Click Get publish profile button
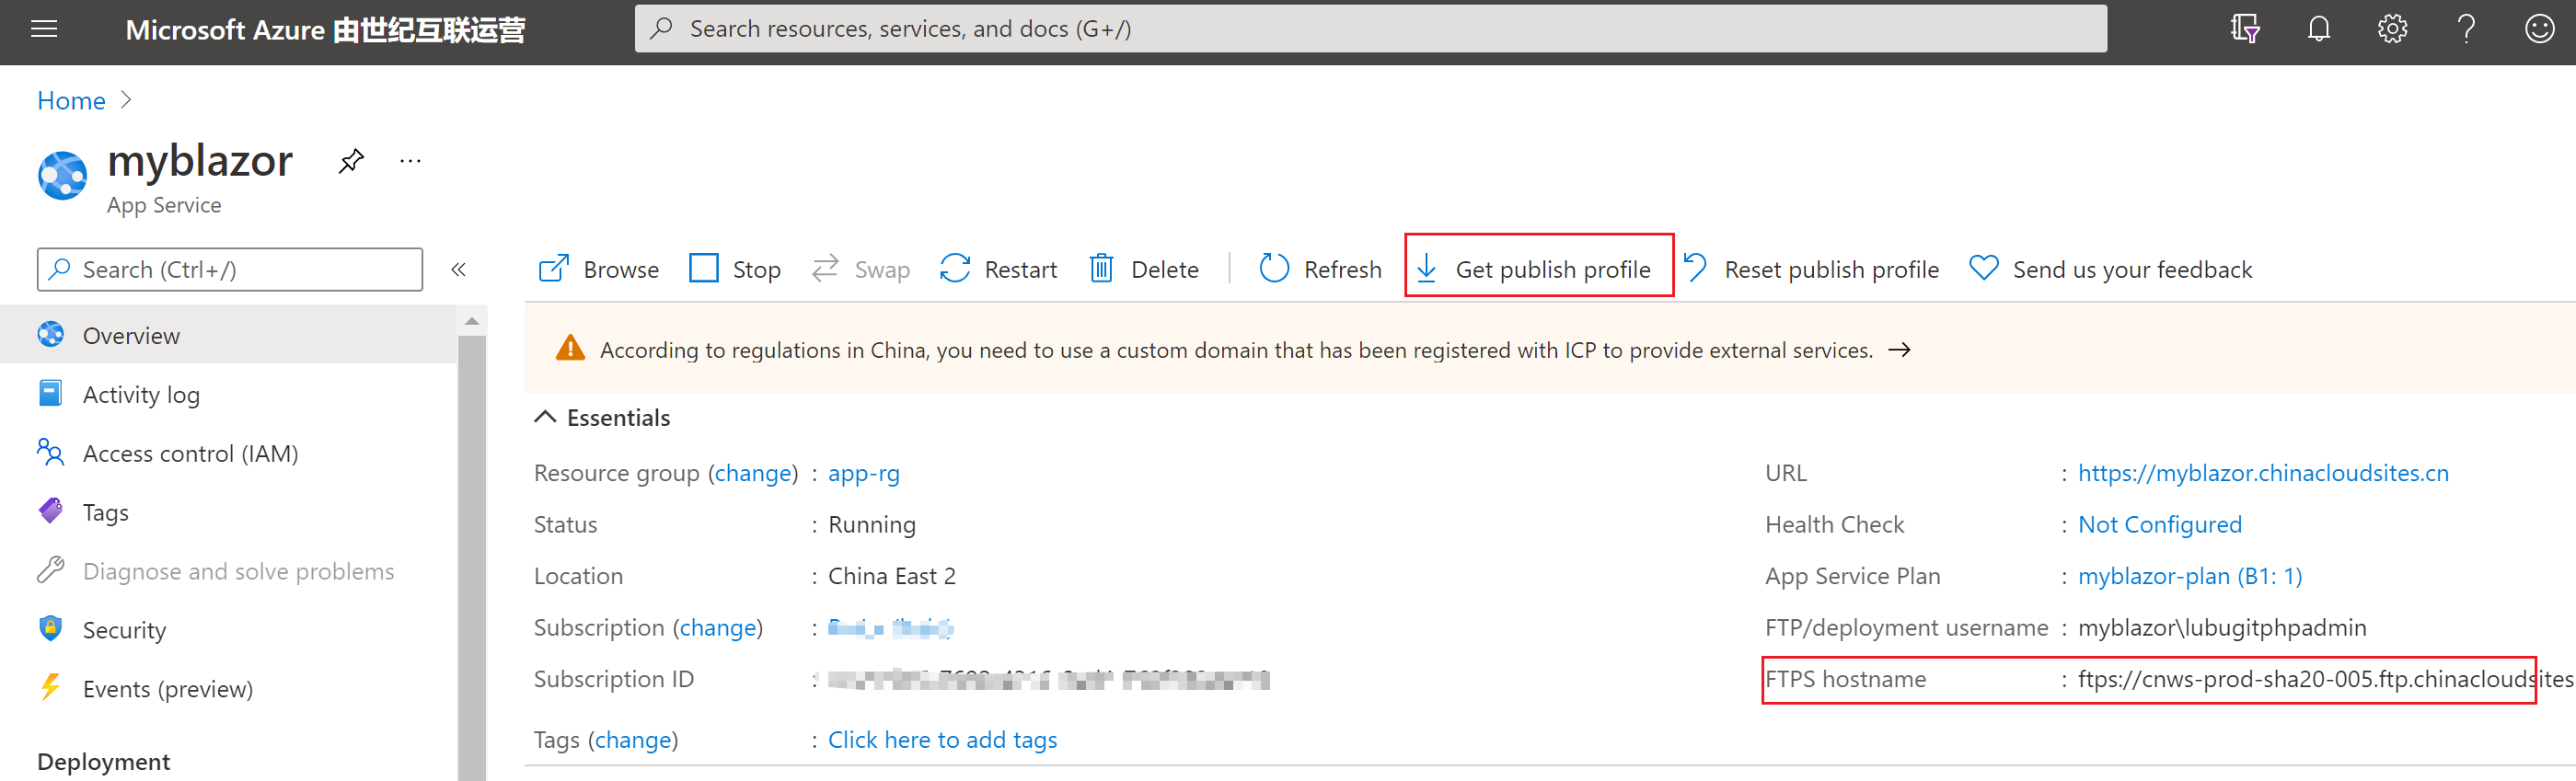Viewport: 2576px width, 781px height. pos(1537,270)
